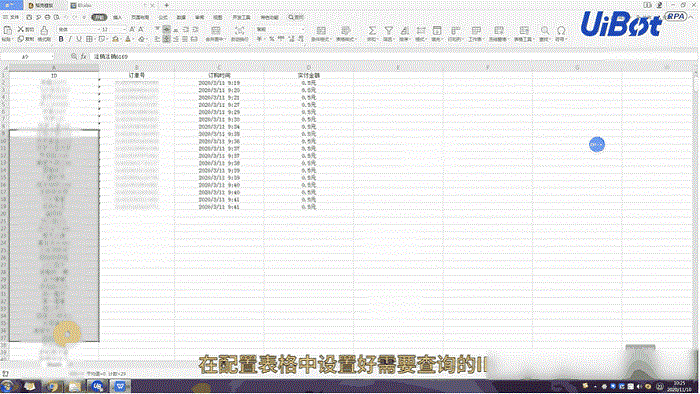Click the AutoSum sigma icon
Viewport: 700px width, 394px height.
(372, 30)
